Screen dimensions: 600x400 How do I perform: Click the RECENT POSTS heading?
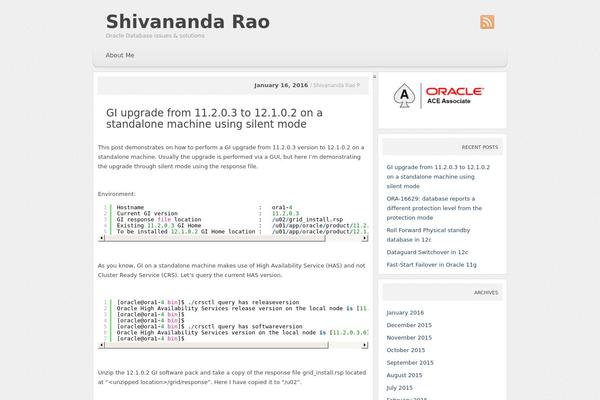(x=480, y=147)
